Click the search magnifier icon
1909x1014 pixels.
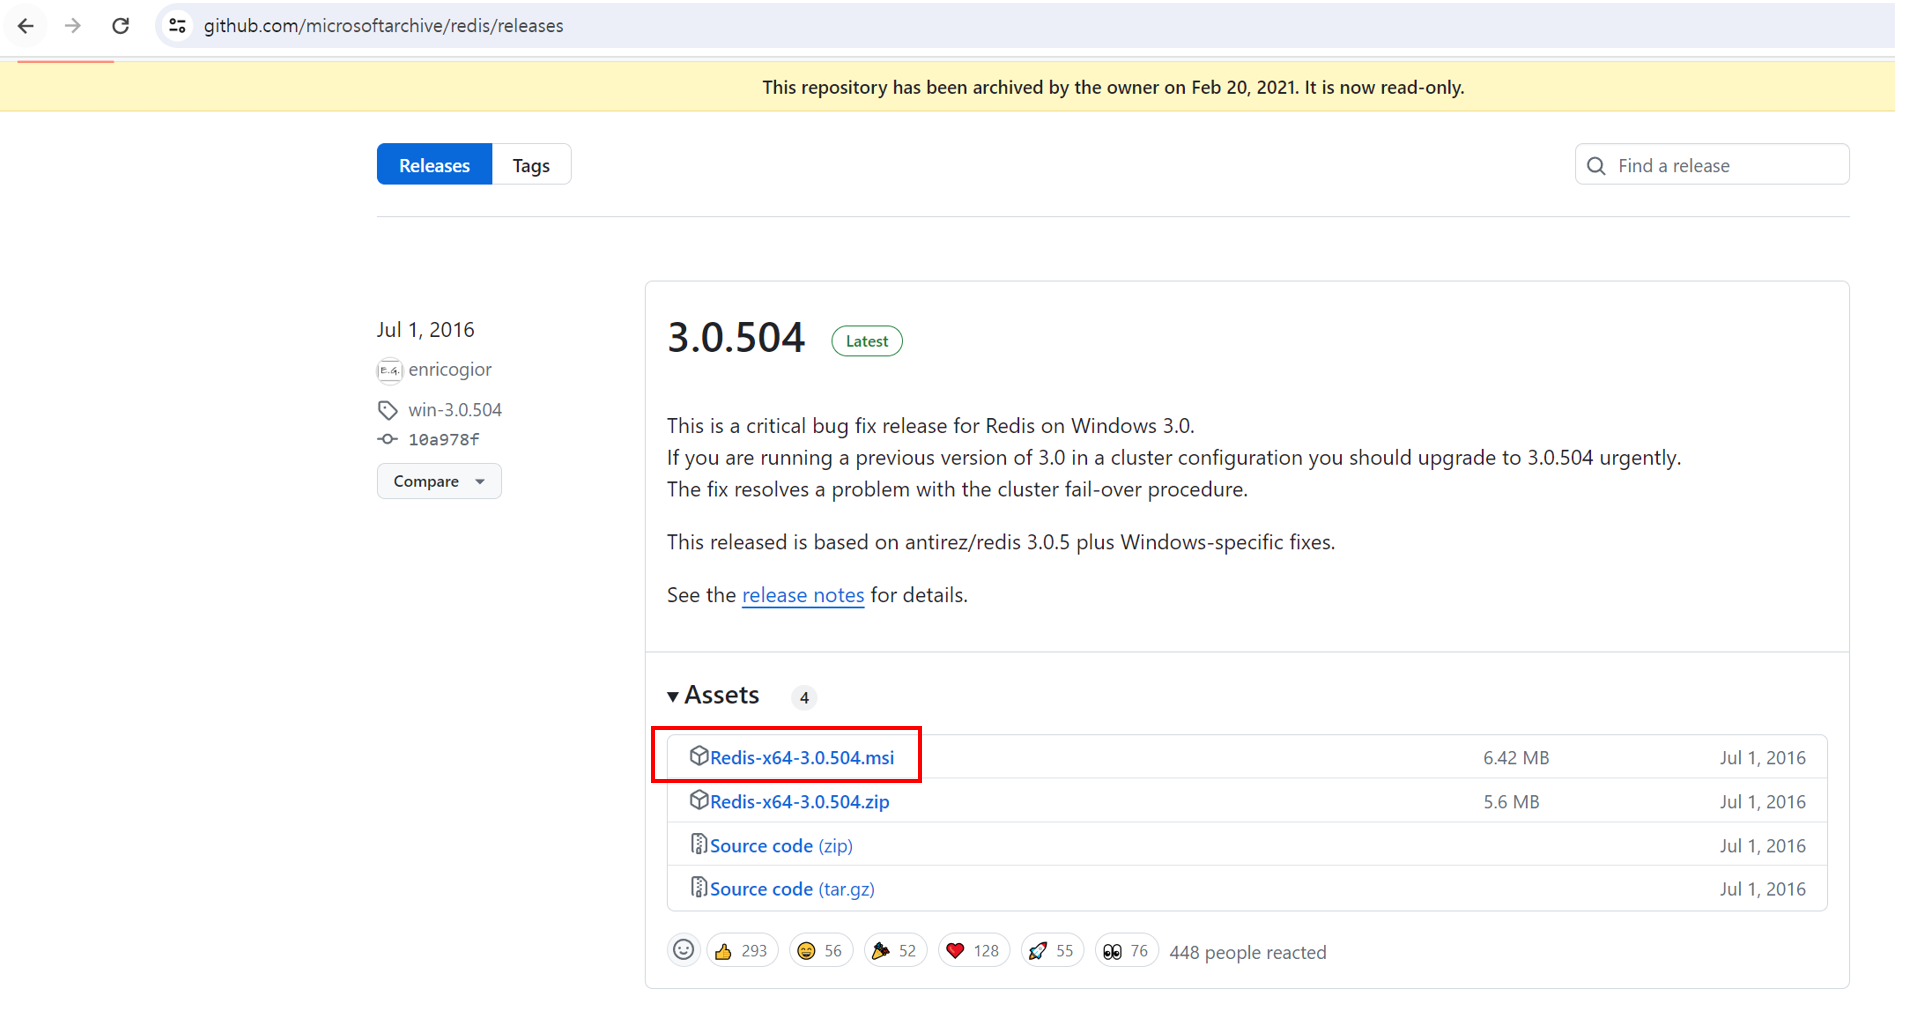[1597, 166]
